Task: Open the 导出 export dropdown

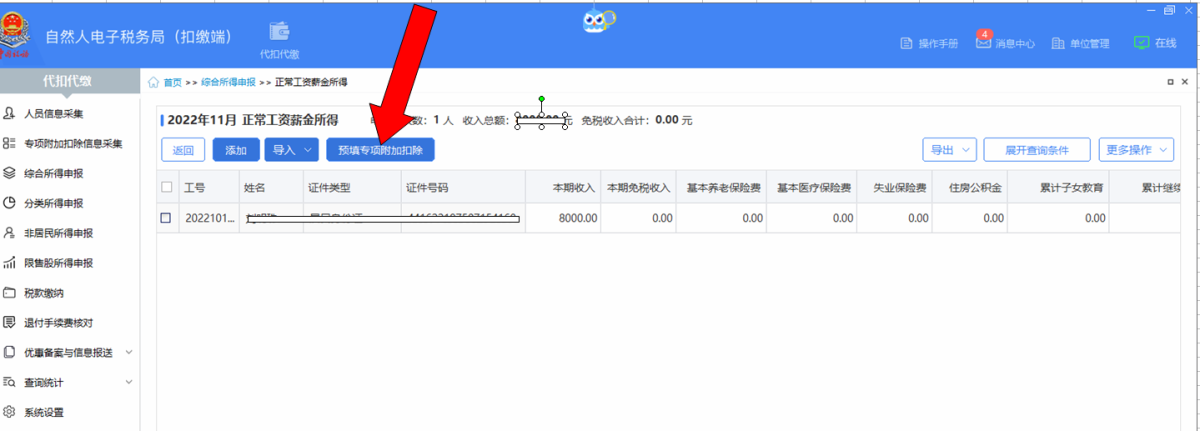Action: point(949,150)
